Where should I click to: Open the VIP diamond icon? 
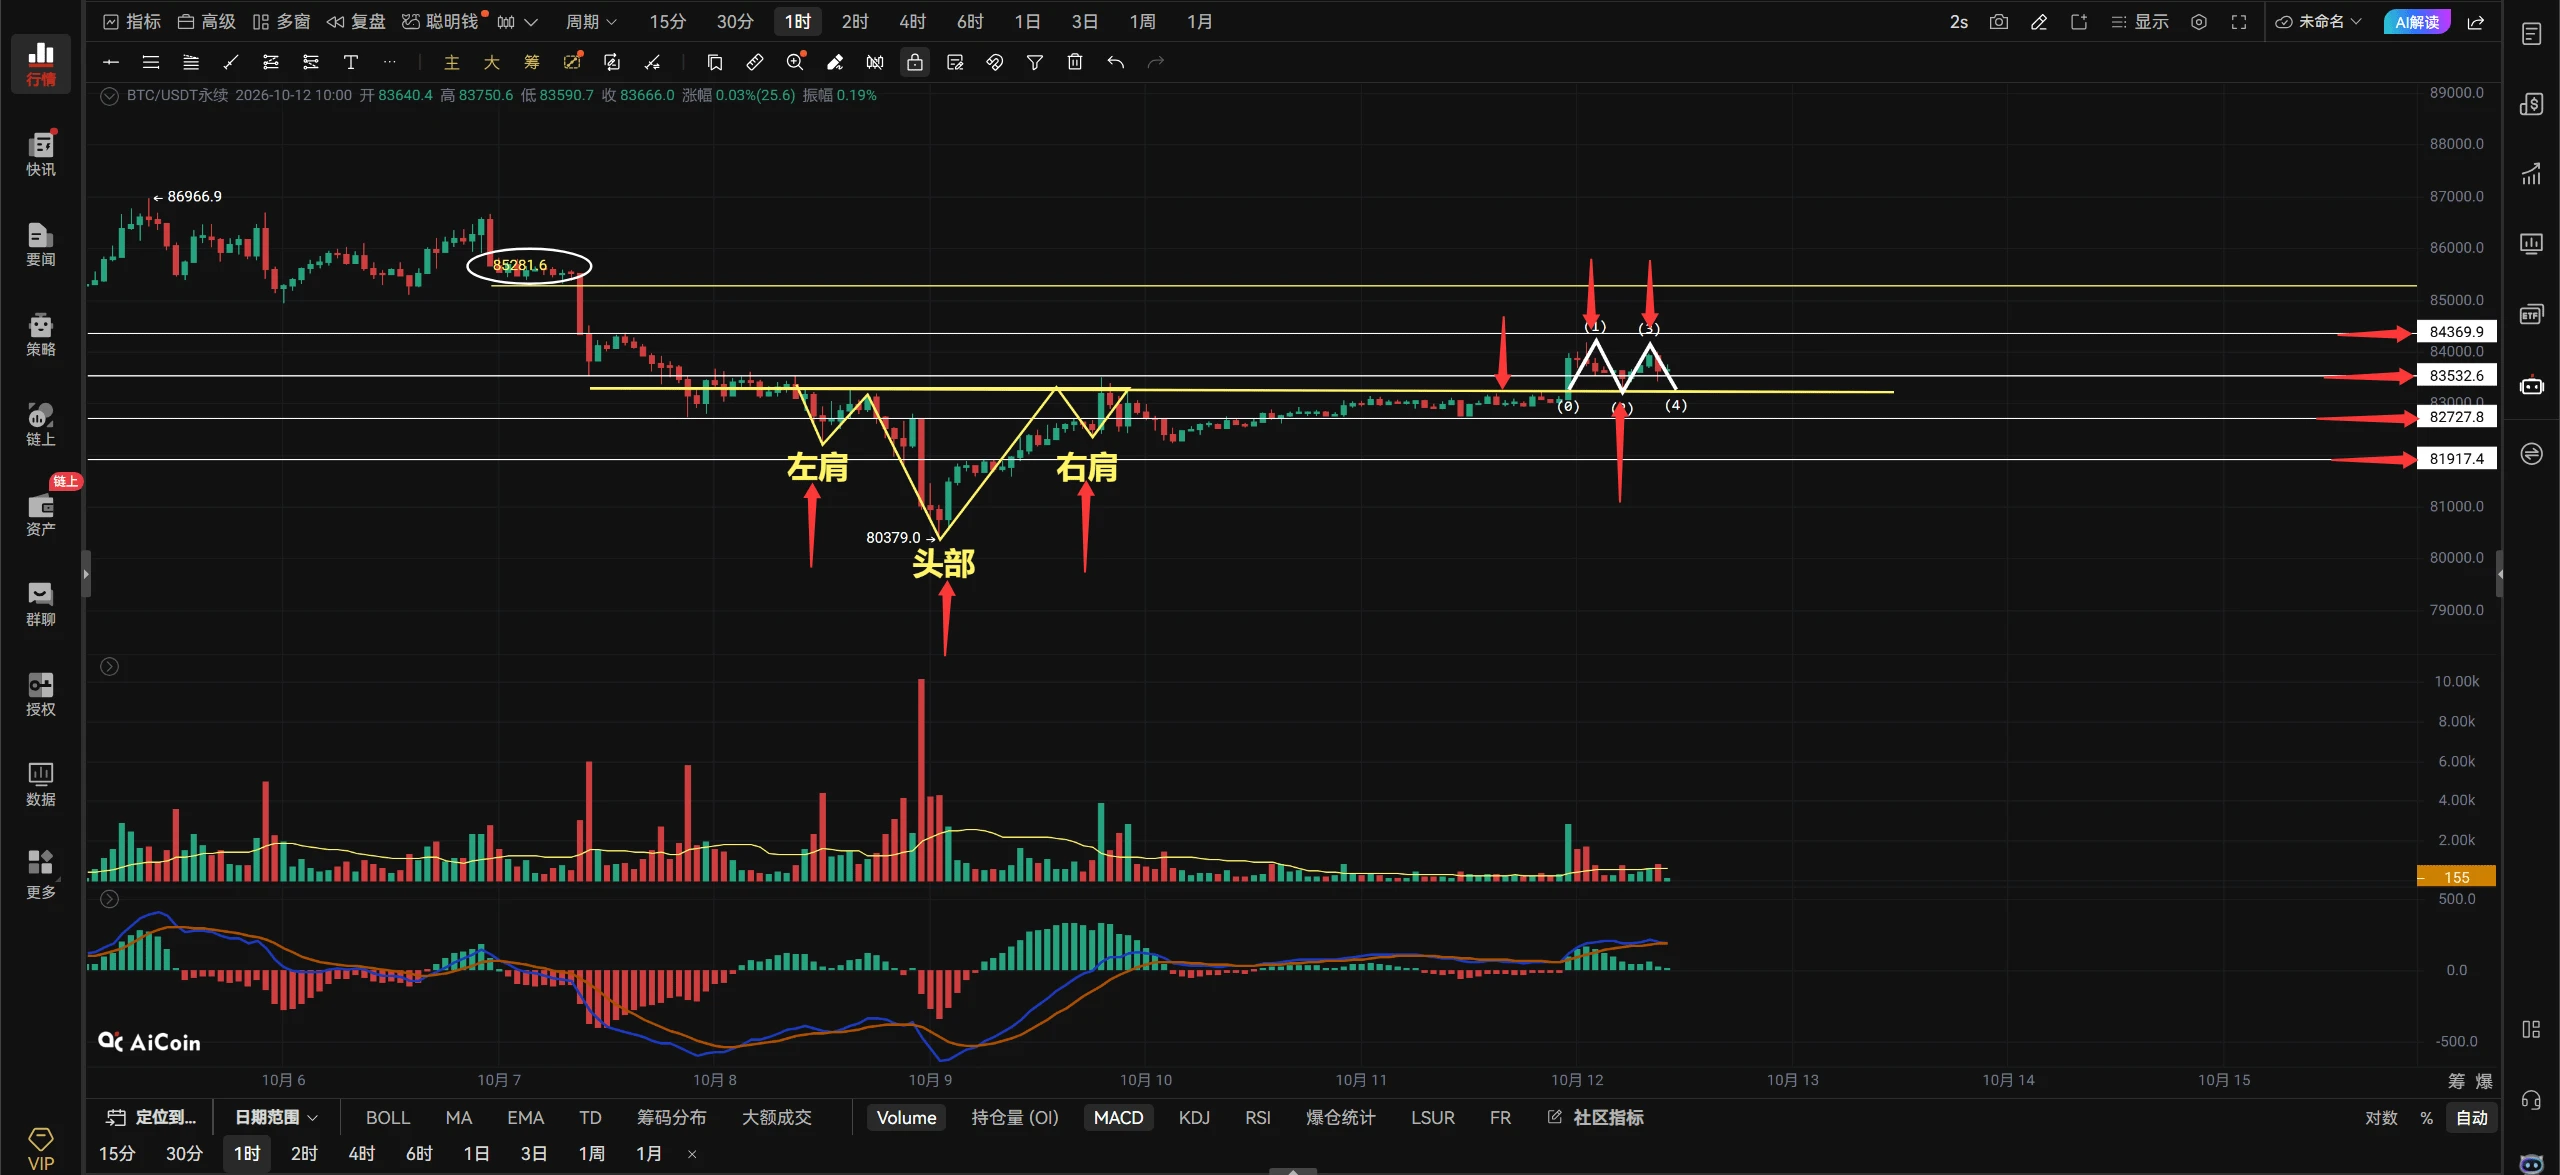[41, 1148]
